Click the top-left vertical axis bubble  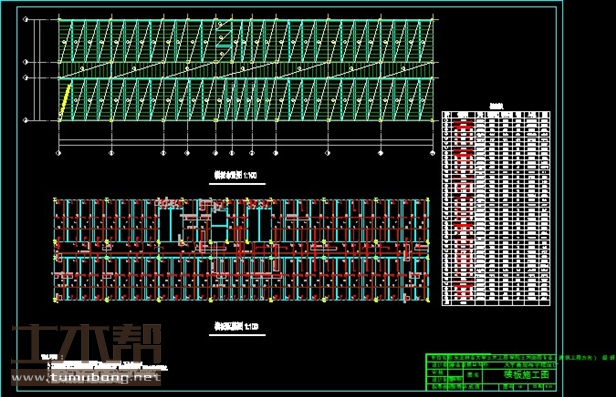[x=26, y=19]
